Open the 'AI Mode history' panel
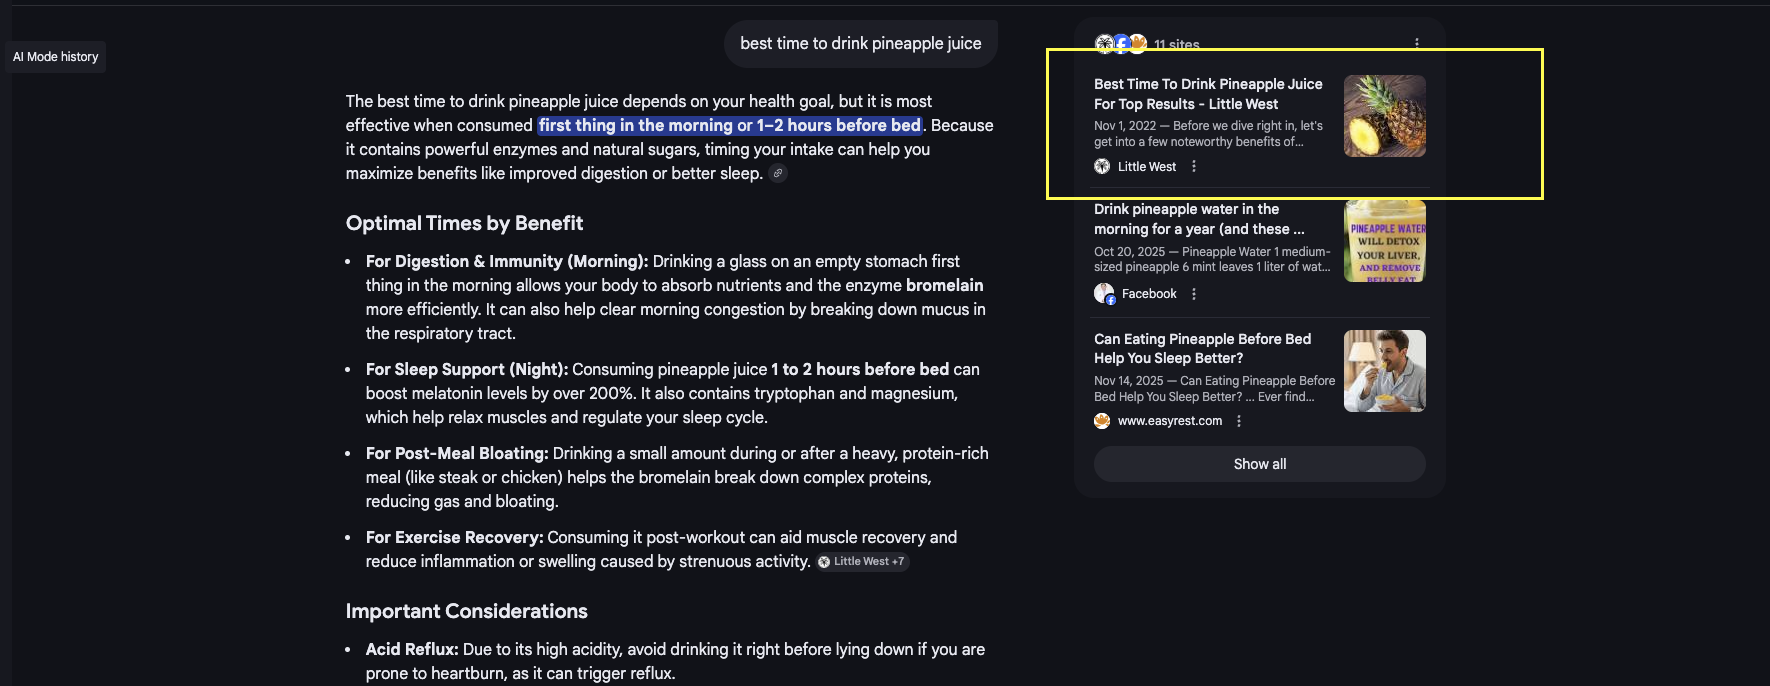This screenshot has height=686, width=1770. tap(56, 57)
